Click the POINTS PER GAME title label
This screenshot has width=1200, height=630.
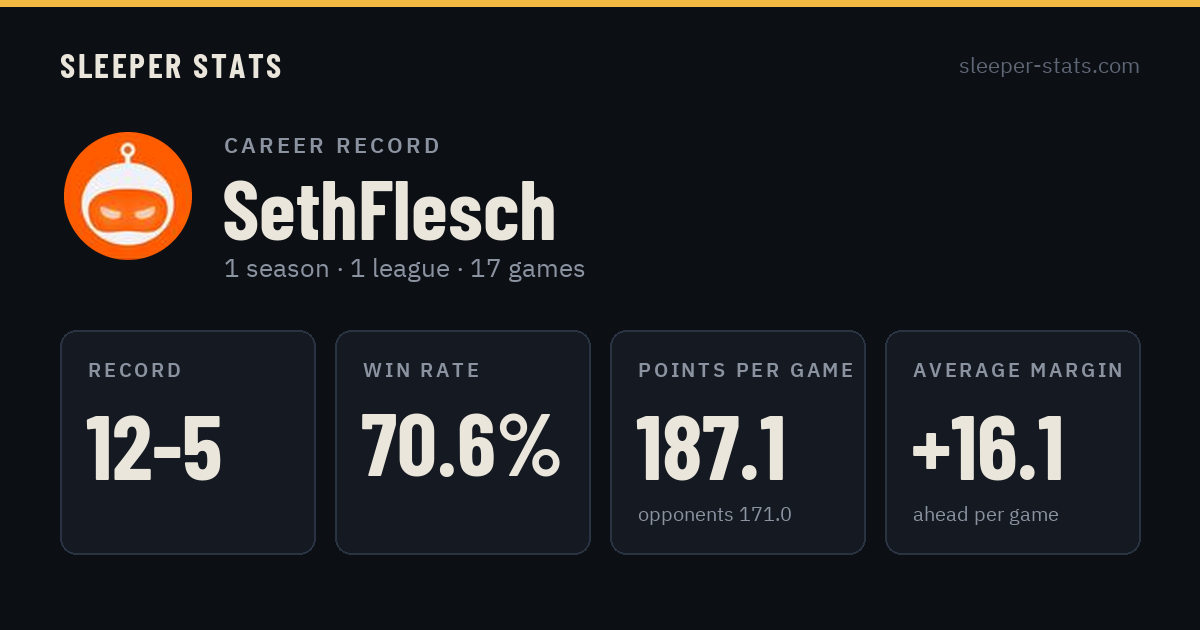pyautogui.click(x=746, y=371)
